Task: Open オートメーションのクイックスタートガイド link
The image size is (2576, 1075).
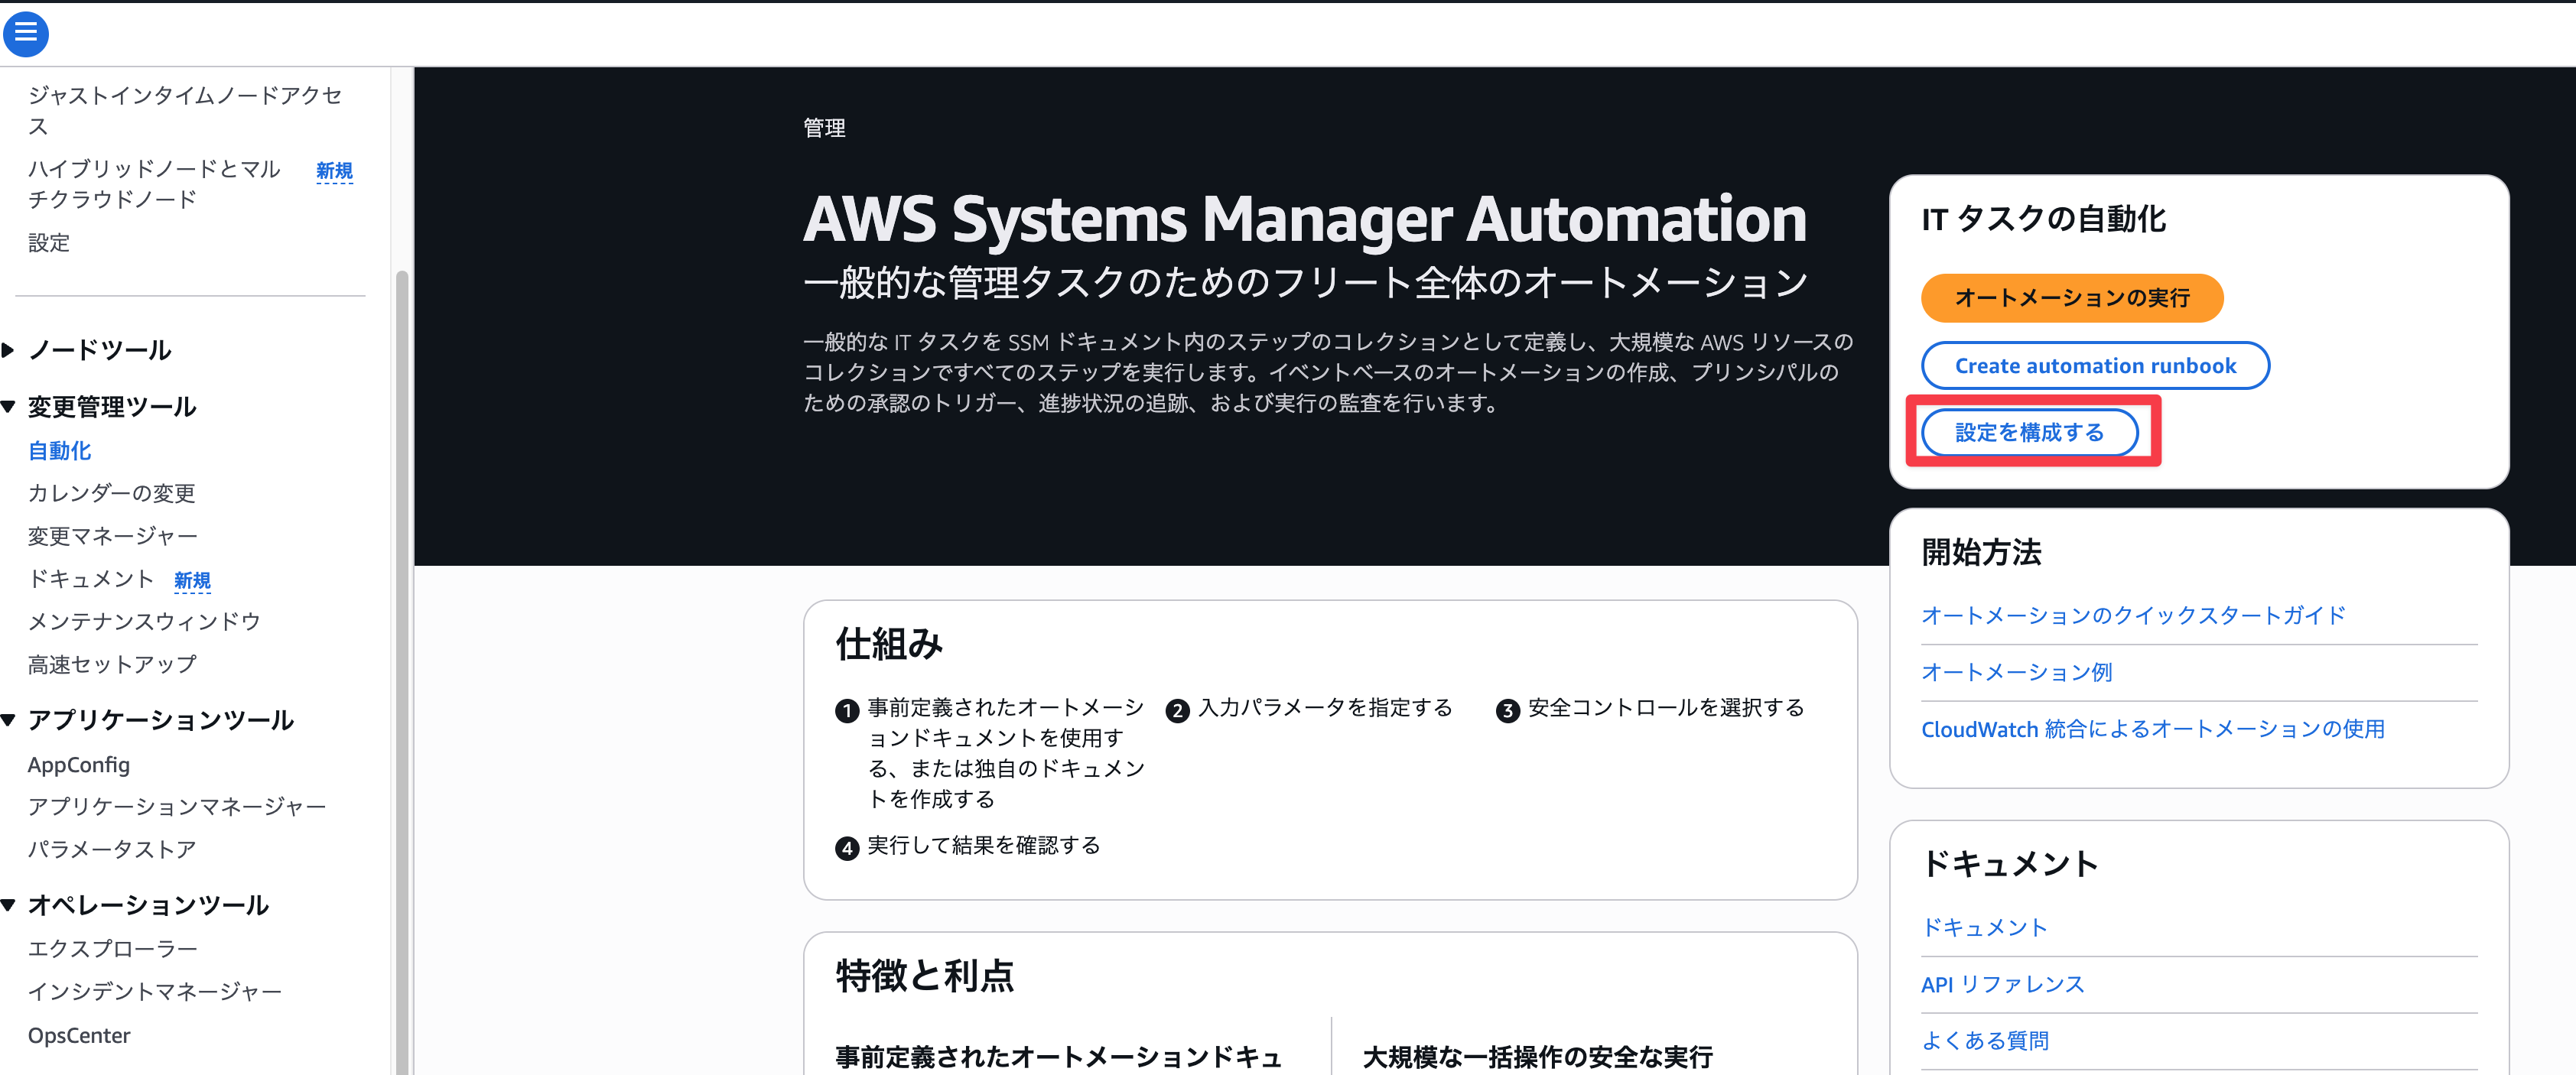Action: coord(2133,615)
